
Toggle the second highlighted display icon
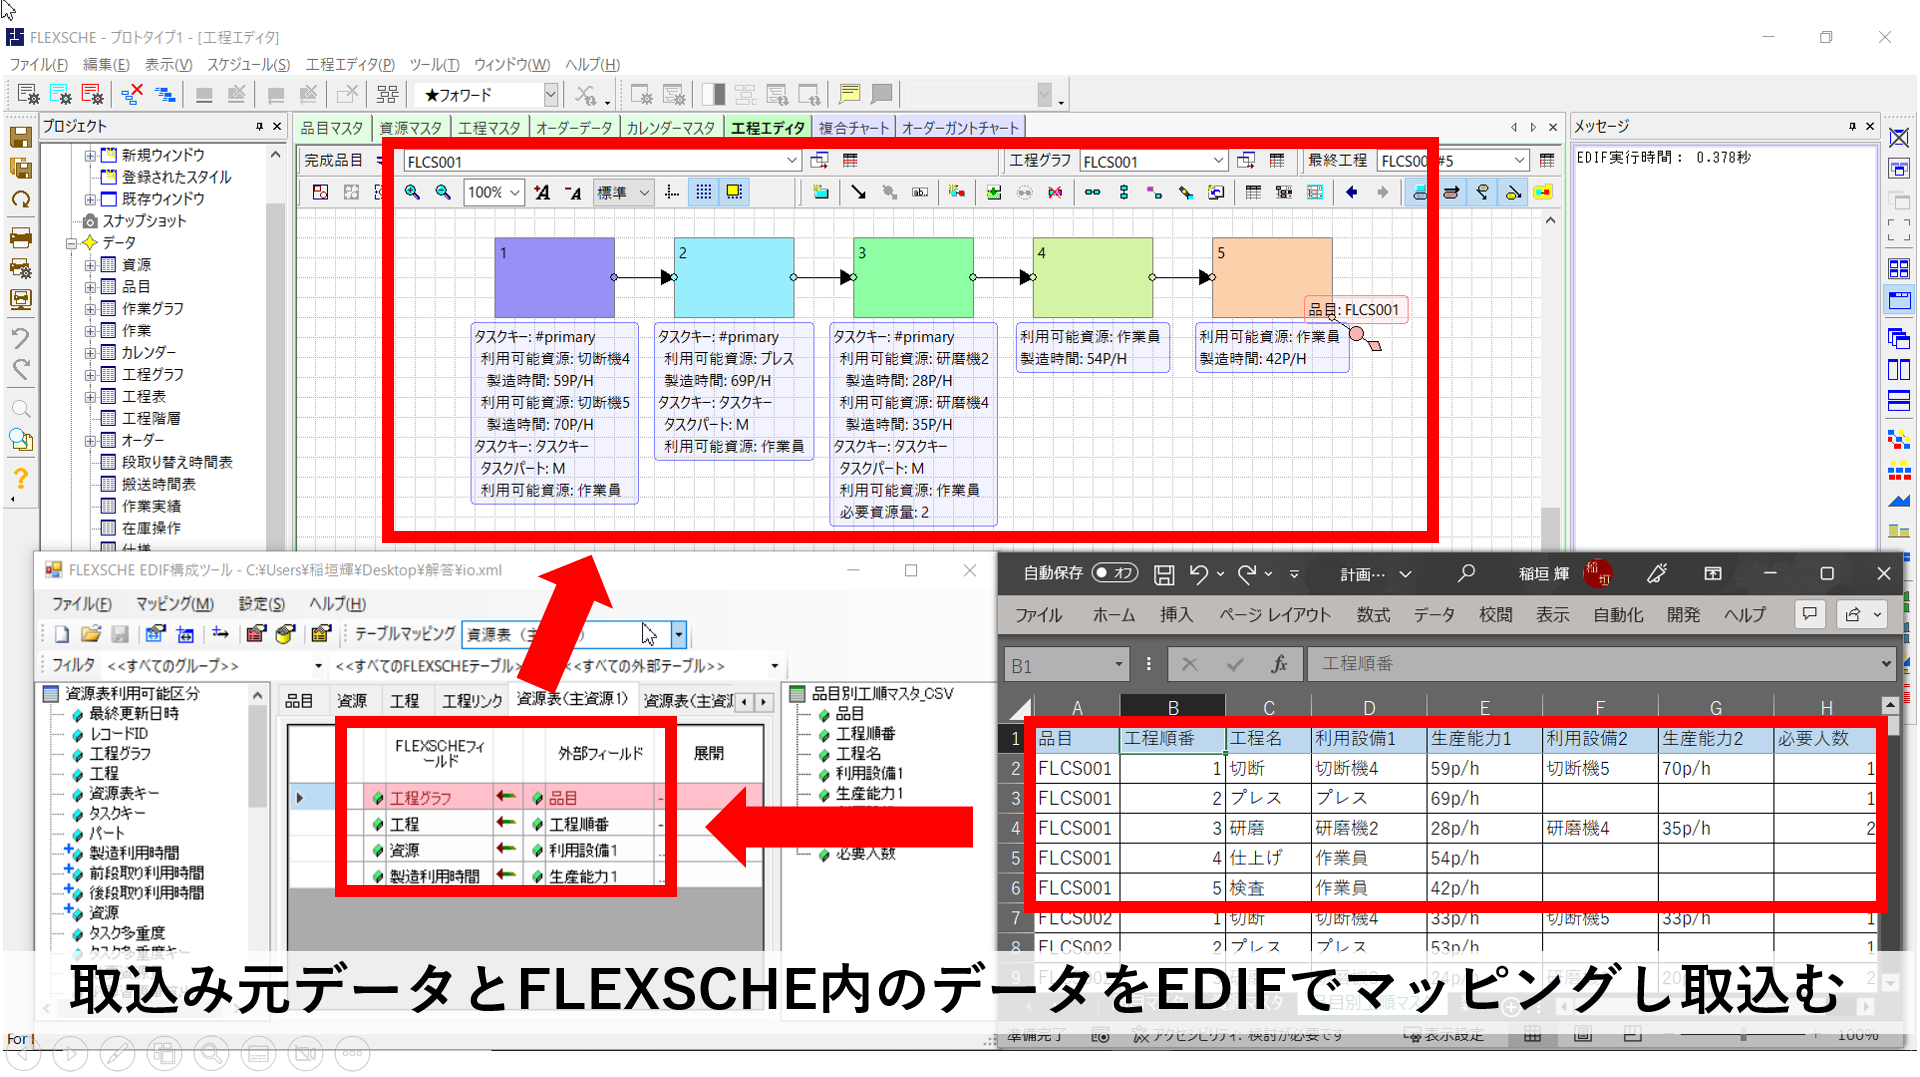click(1451, 192)
